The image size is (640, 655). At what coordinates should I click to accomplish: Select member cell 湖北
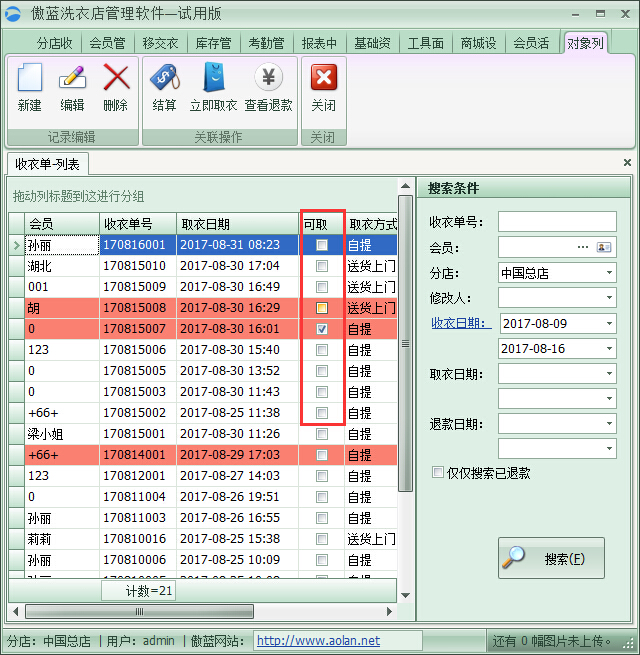(62, 266)
